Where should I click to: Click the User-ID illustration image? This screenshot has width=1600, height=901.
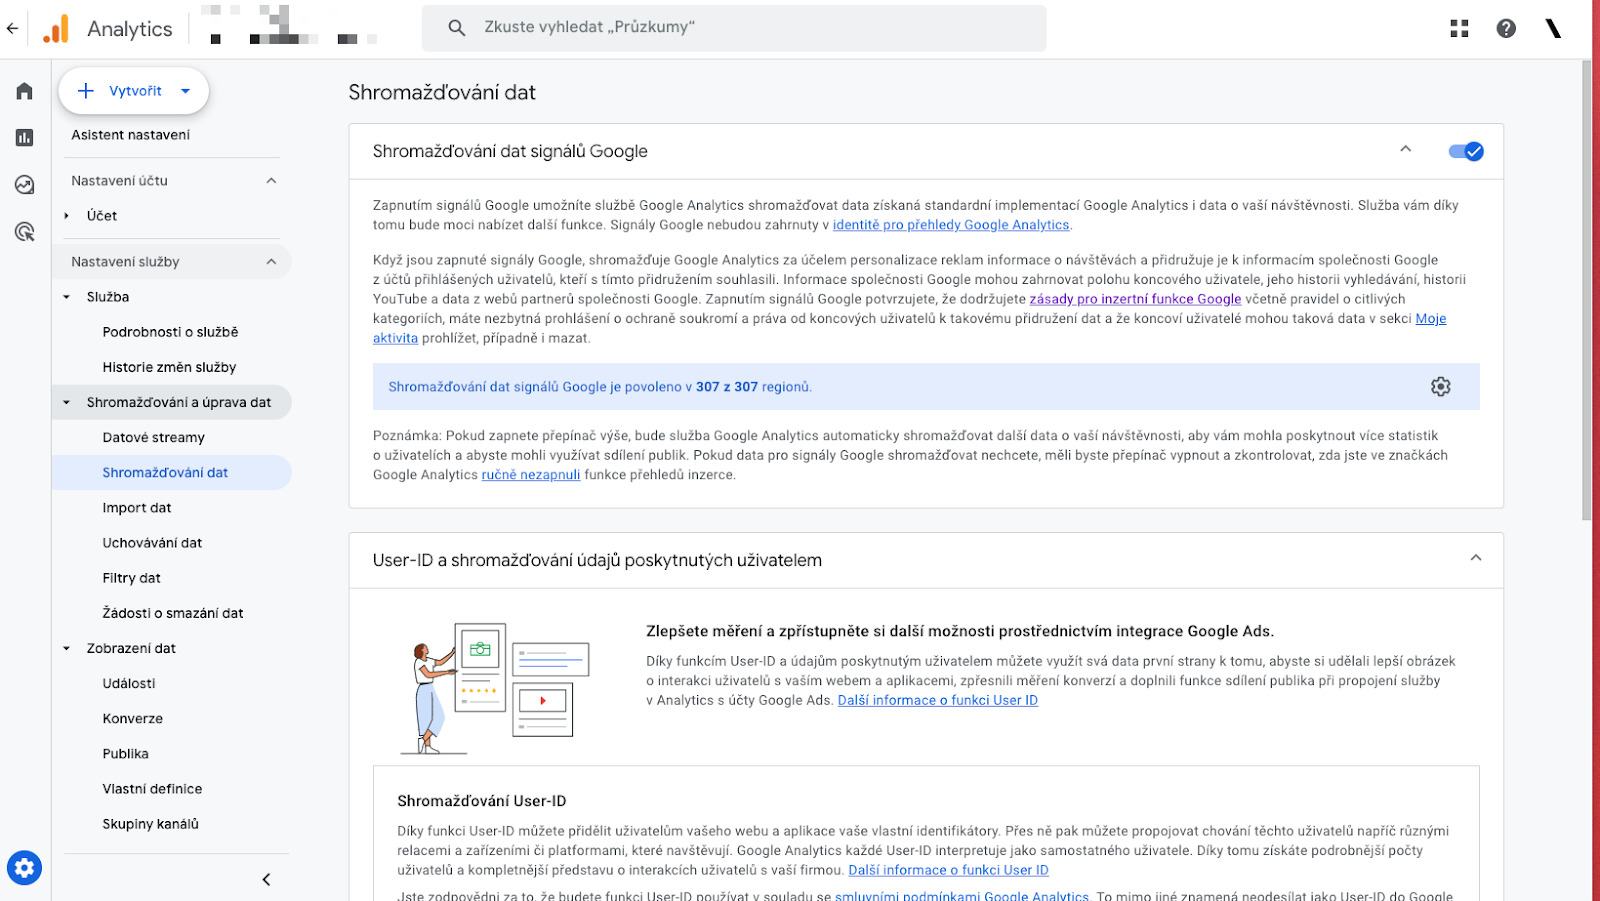(x=495, y=687)
